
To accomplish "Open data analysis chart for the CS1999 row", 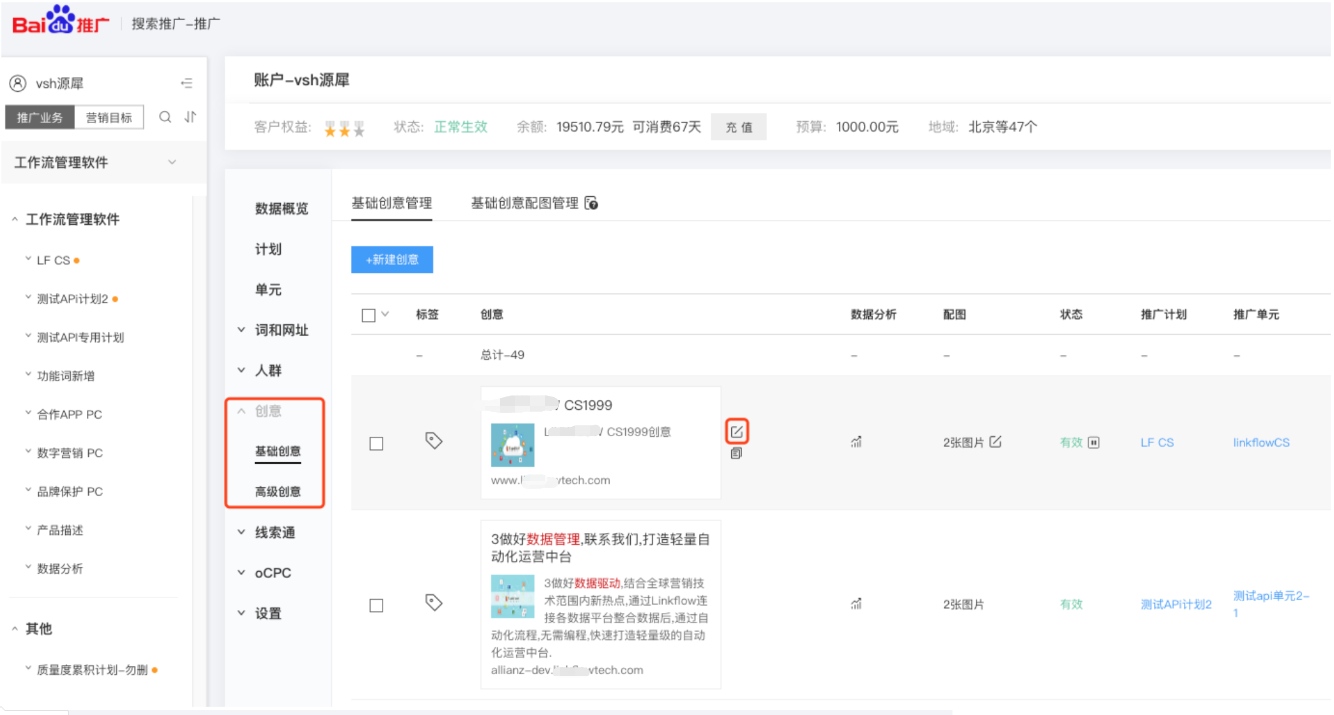I will (856, 442).
